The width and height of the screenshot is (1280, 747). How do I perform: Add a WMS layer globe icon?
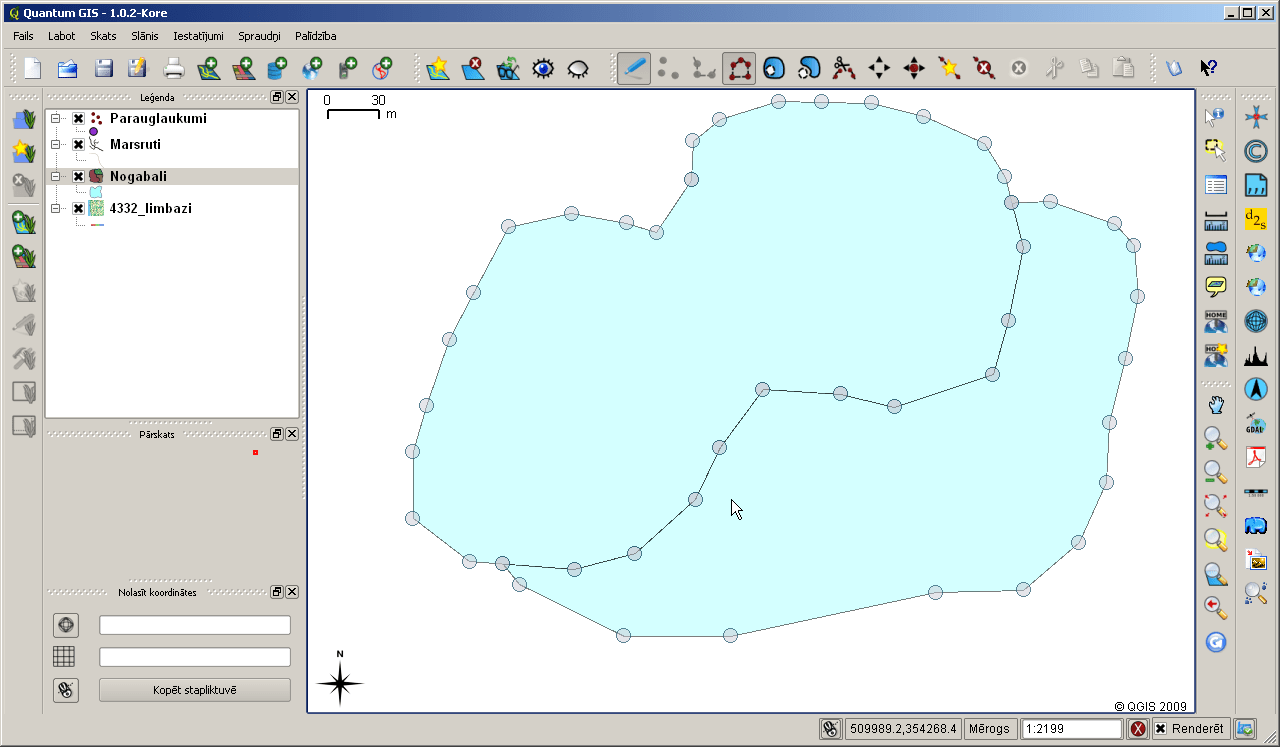point(312,68)
